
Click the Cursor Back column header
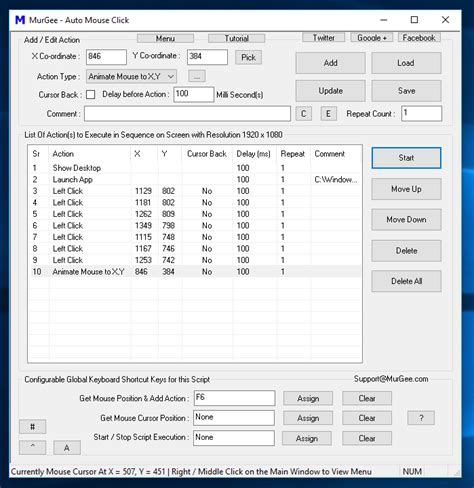click(207, 154)
